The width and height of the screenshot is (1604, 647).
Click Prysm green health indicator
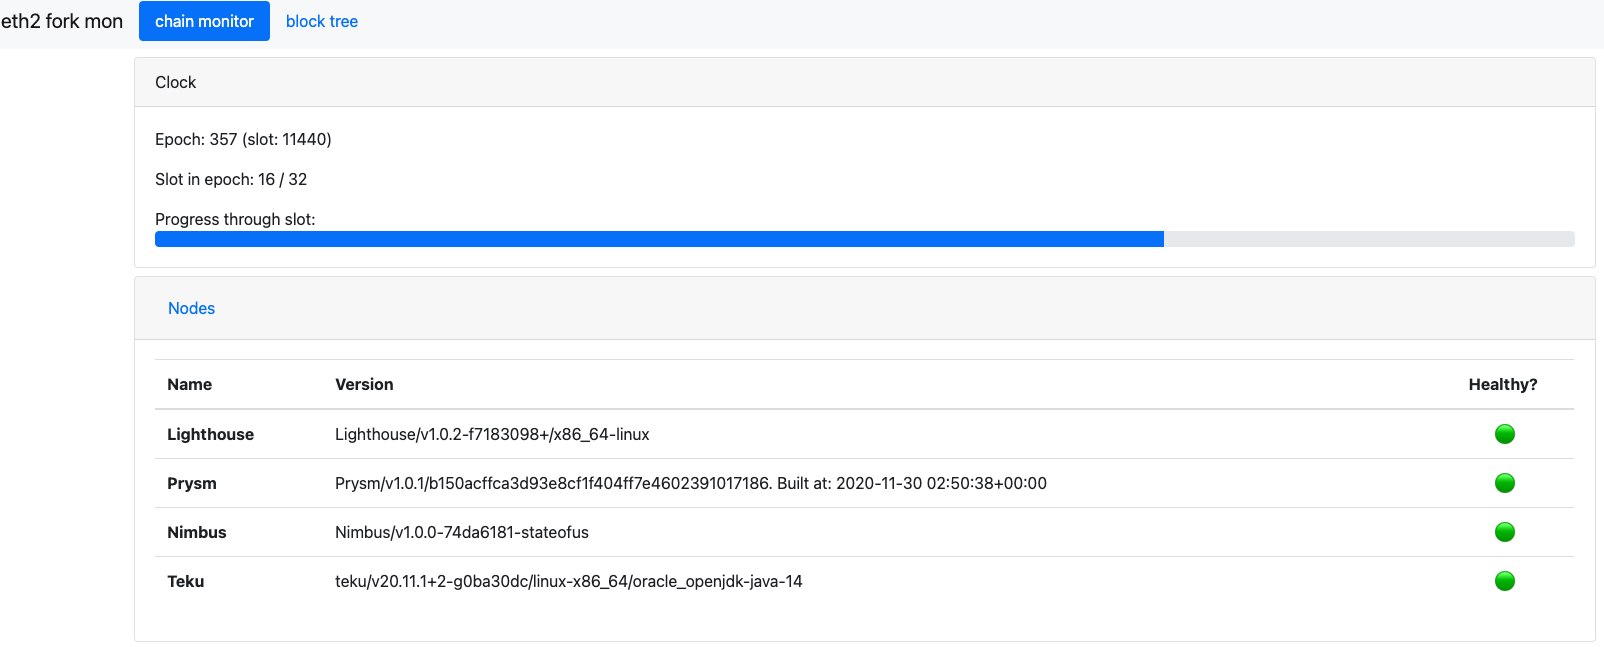(x=1504, y=483)
